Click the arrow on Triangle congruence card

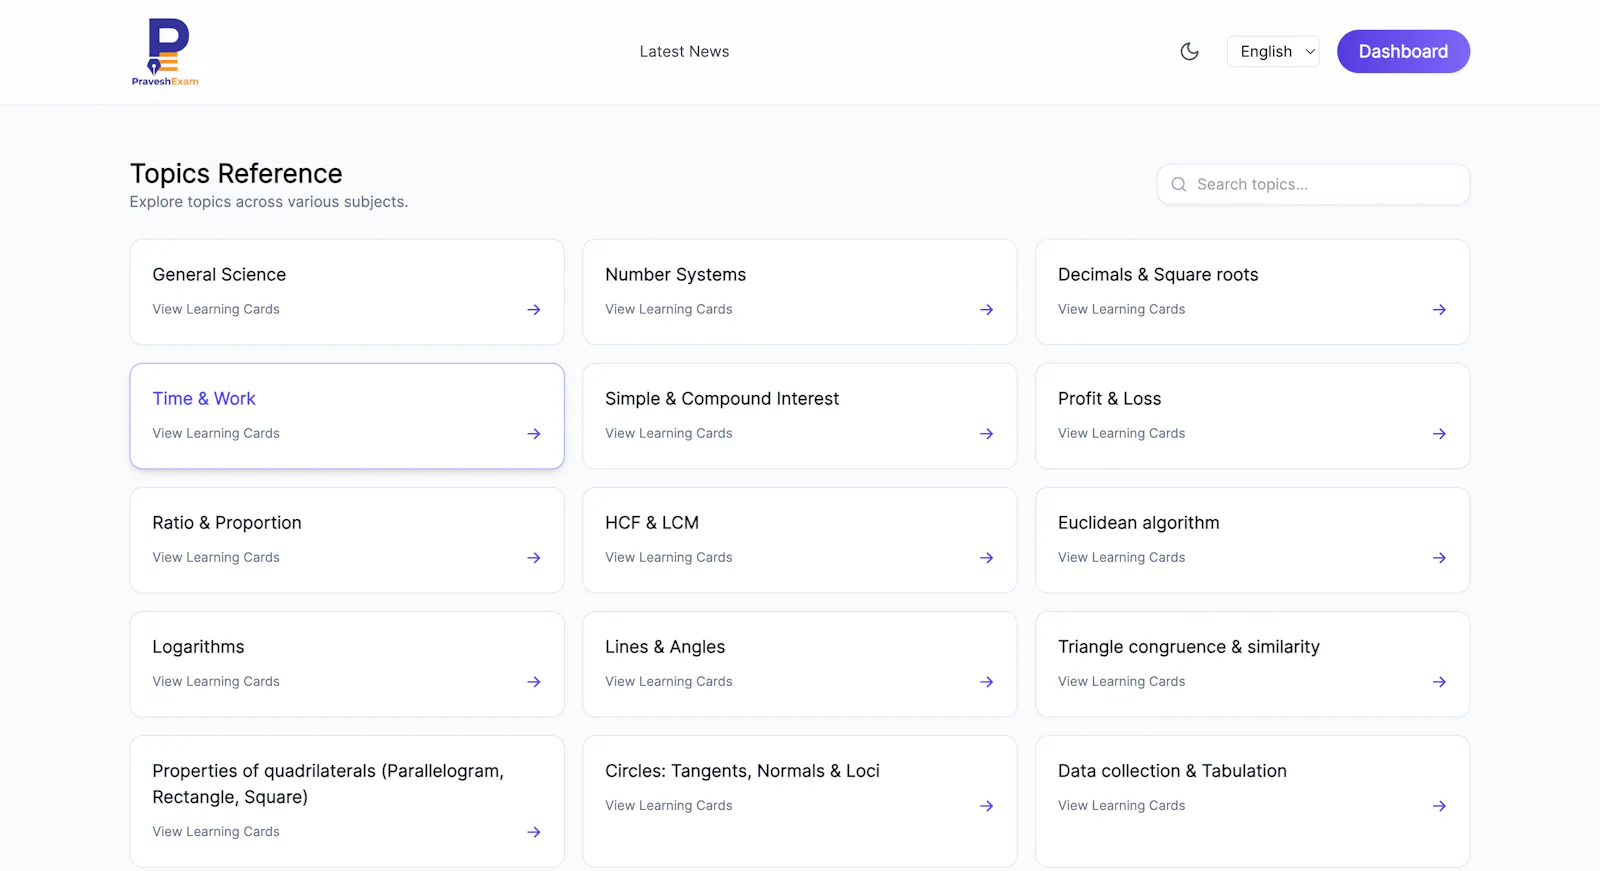tap(1439, 682)
